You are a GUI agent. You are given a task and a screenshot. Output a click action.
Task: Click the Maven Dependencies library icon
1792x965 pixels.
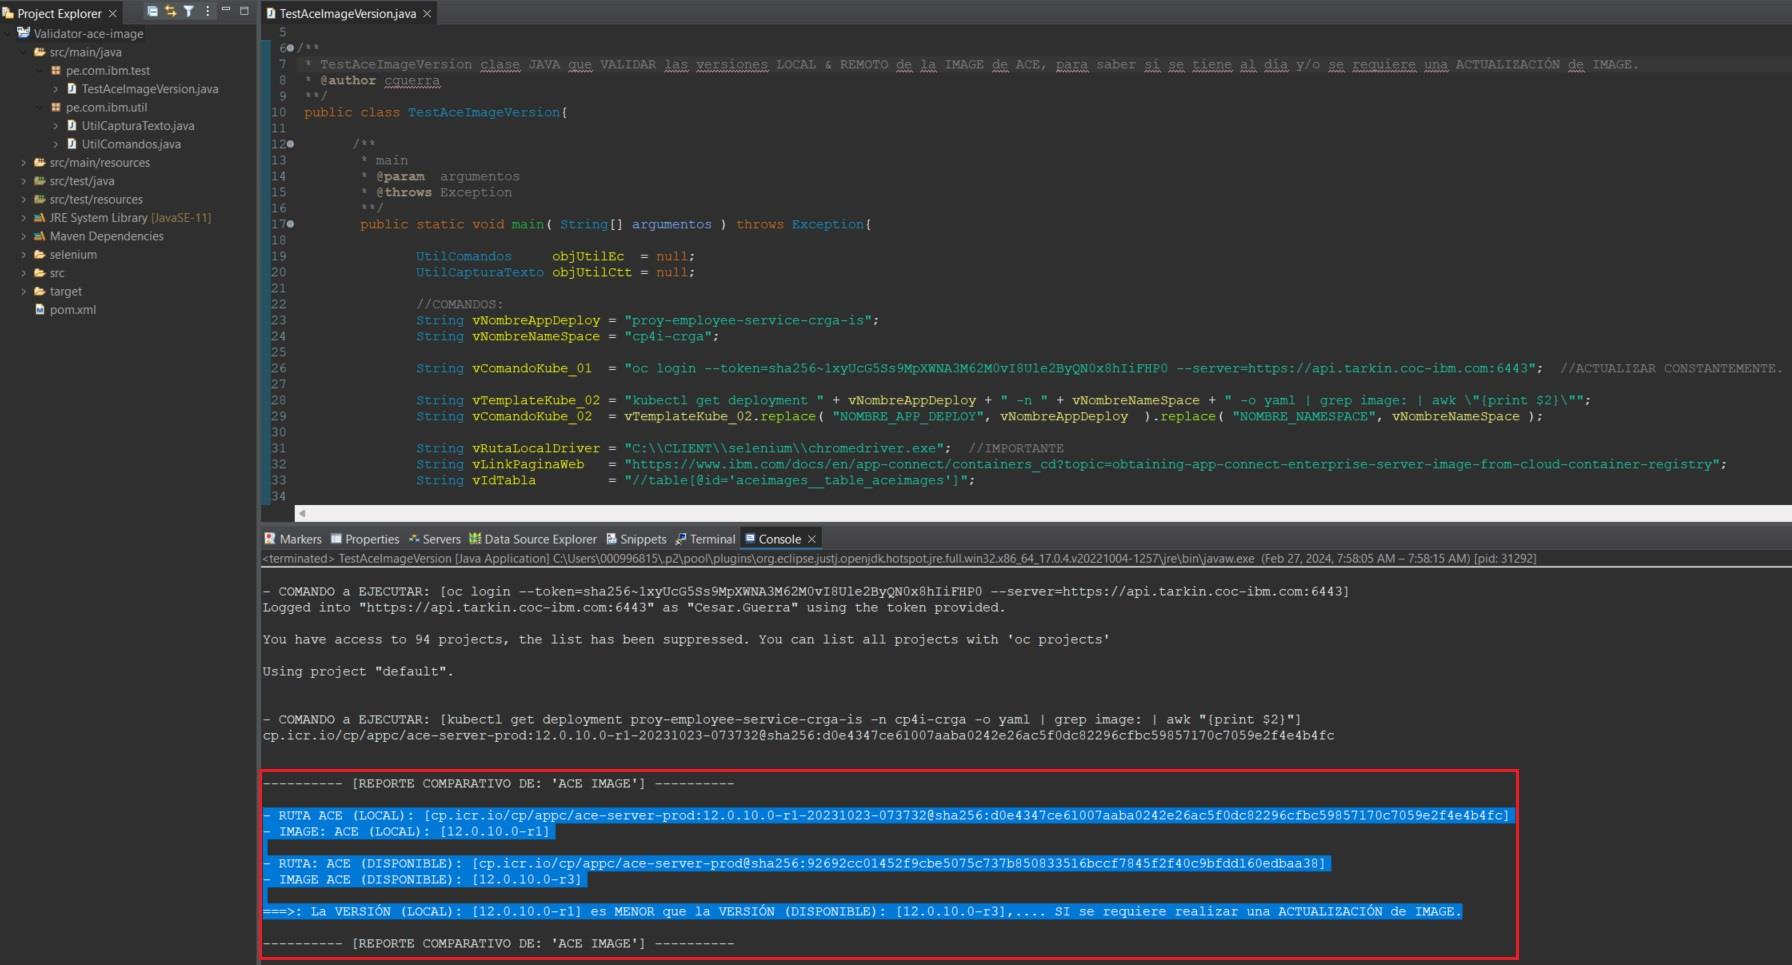[40, 236]
